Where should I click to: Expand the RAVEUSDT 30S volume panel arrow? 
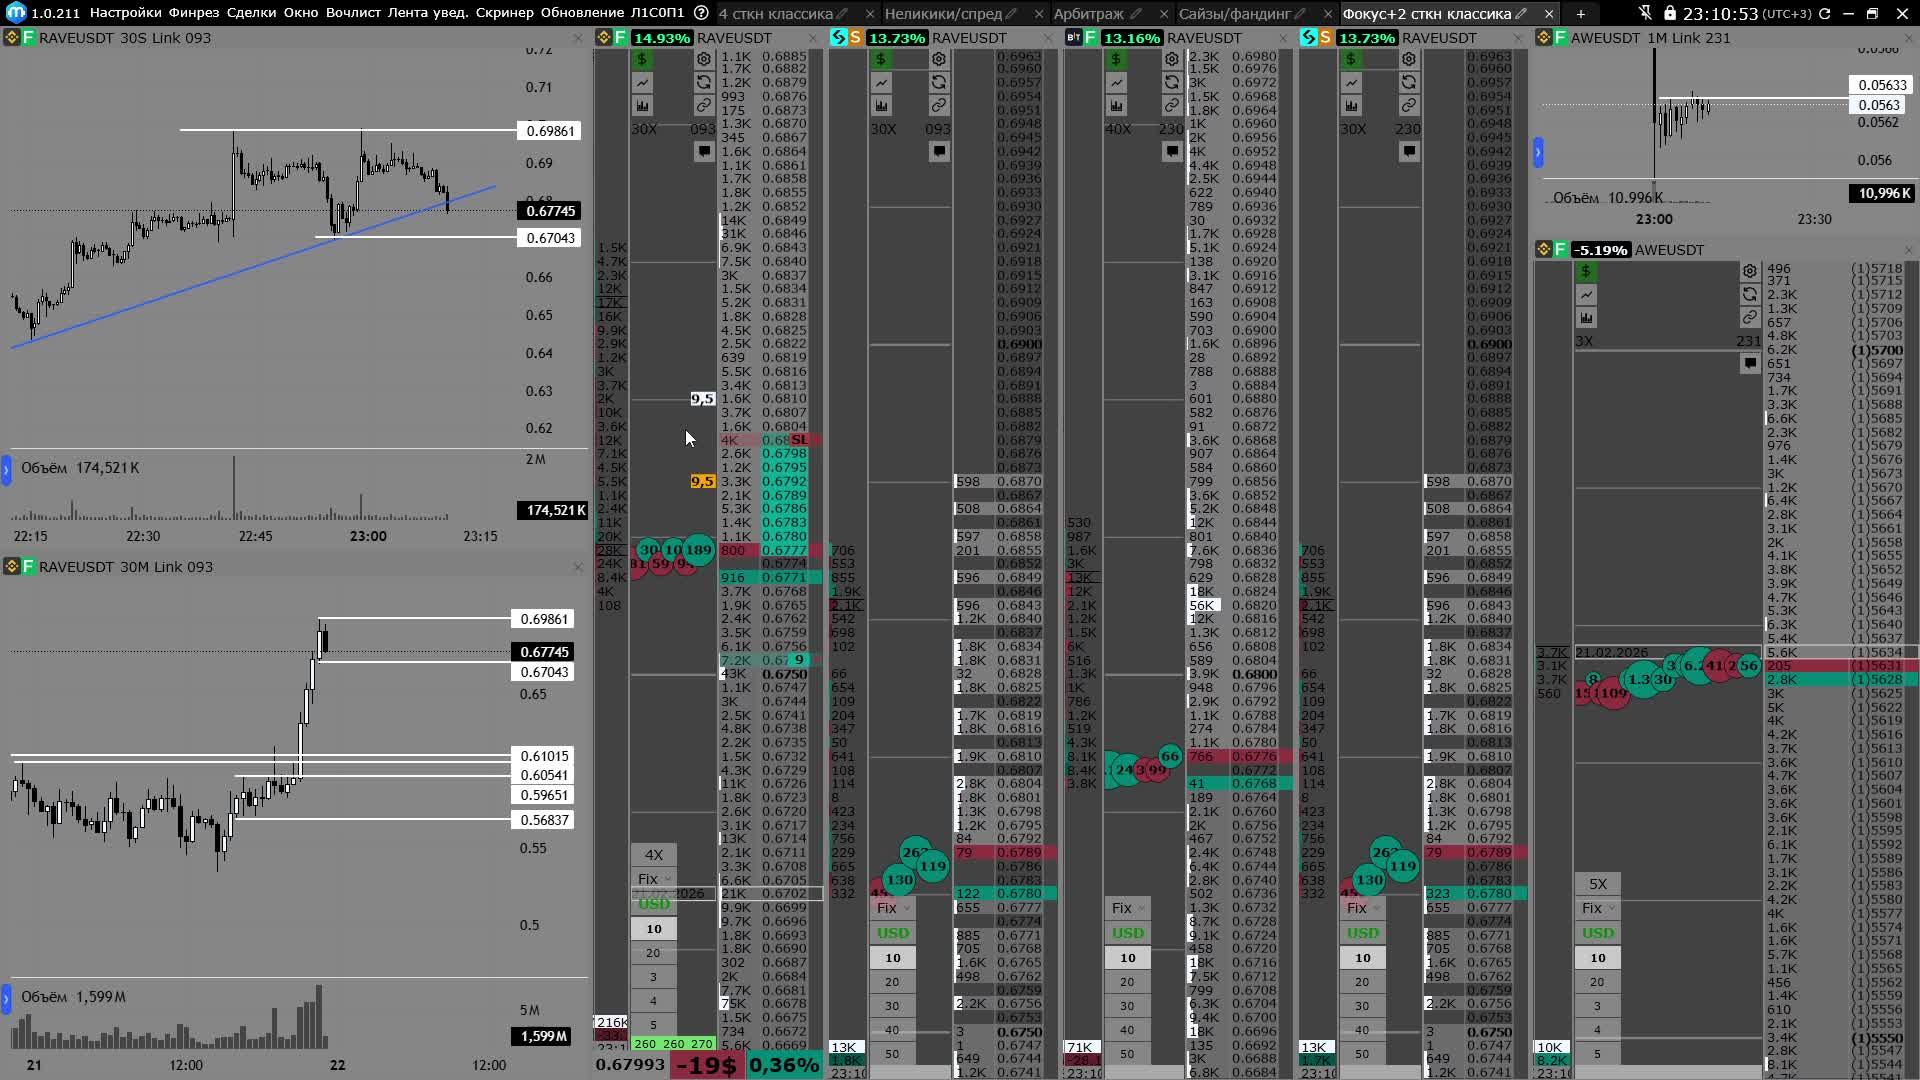click(x=6, y=468)
